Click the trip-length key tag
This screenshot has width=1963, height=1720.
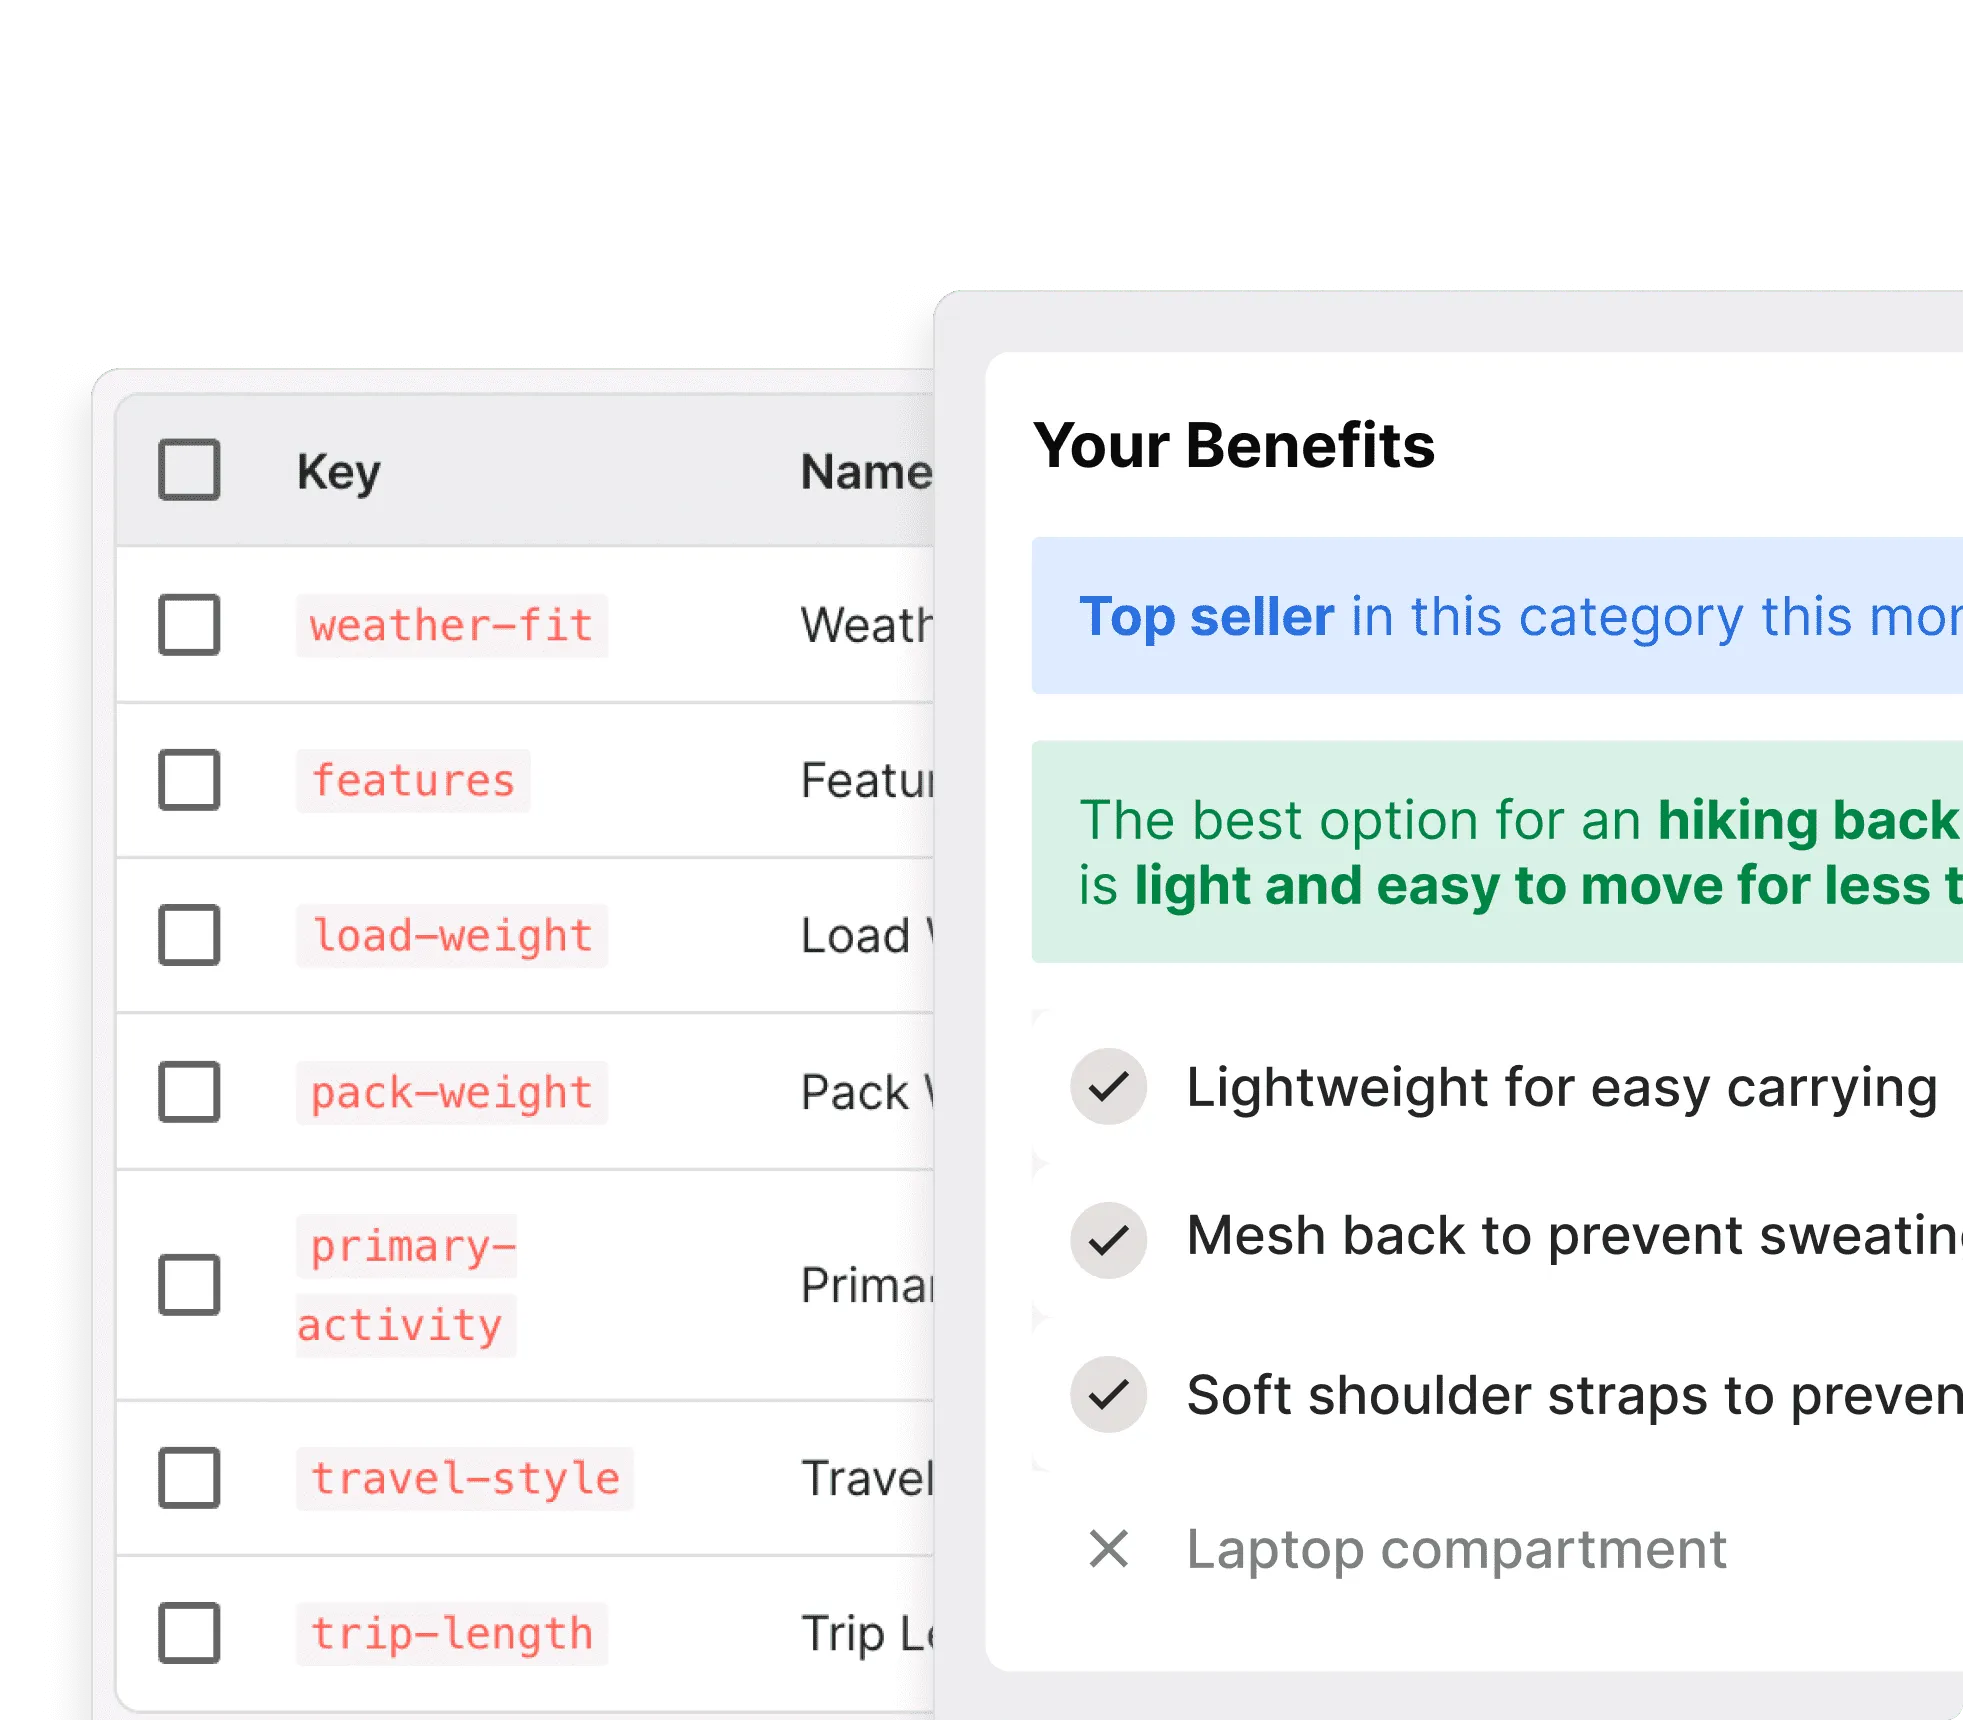click(x=452, y=1634)
